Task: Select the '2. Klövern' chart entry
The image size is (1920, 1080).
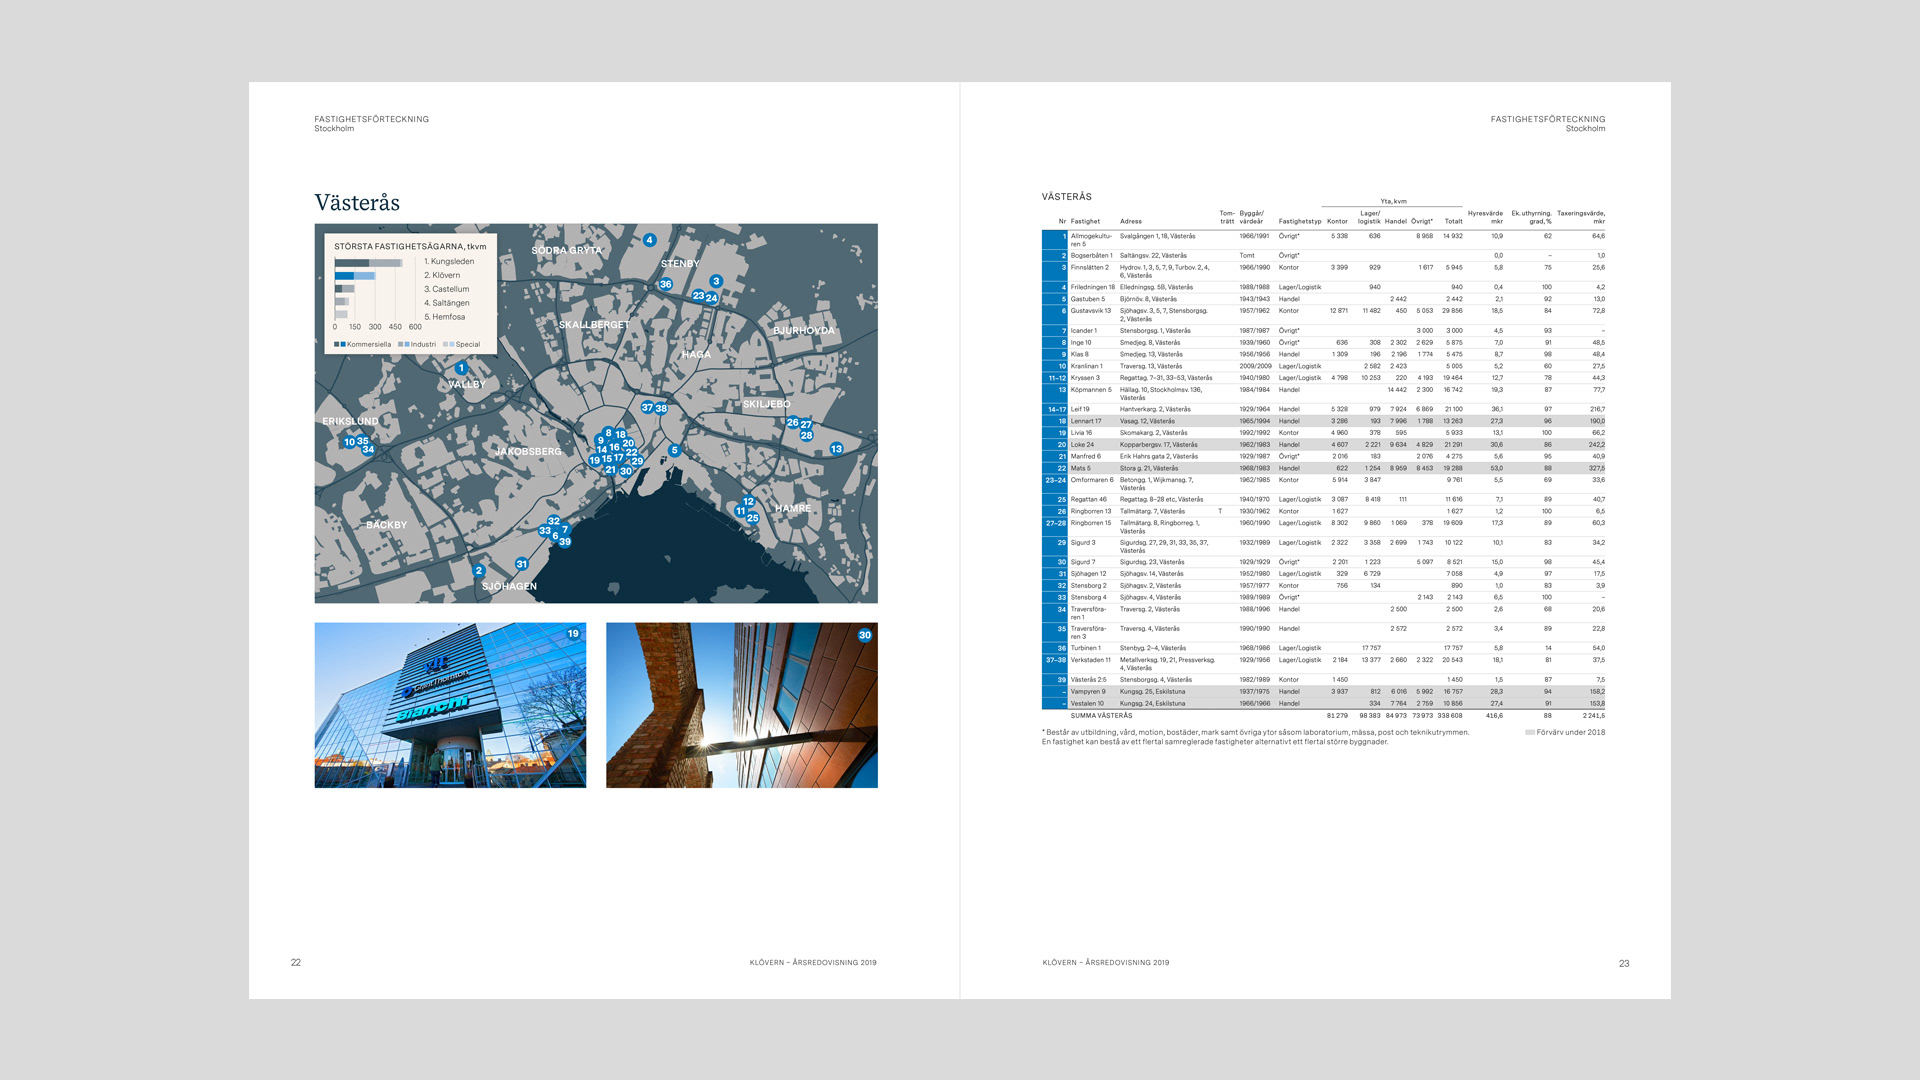Action: click(442, 275)
